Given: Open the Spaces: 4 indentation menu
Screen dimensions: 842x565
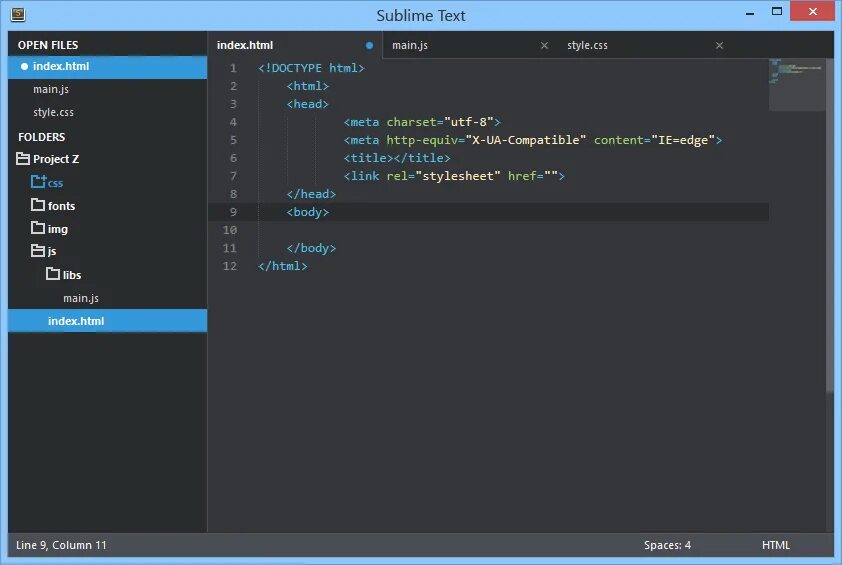Looking at the screenshot, I should pos(667,545).
